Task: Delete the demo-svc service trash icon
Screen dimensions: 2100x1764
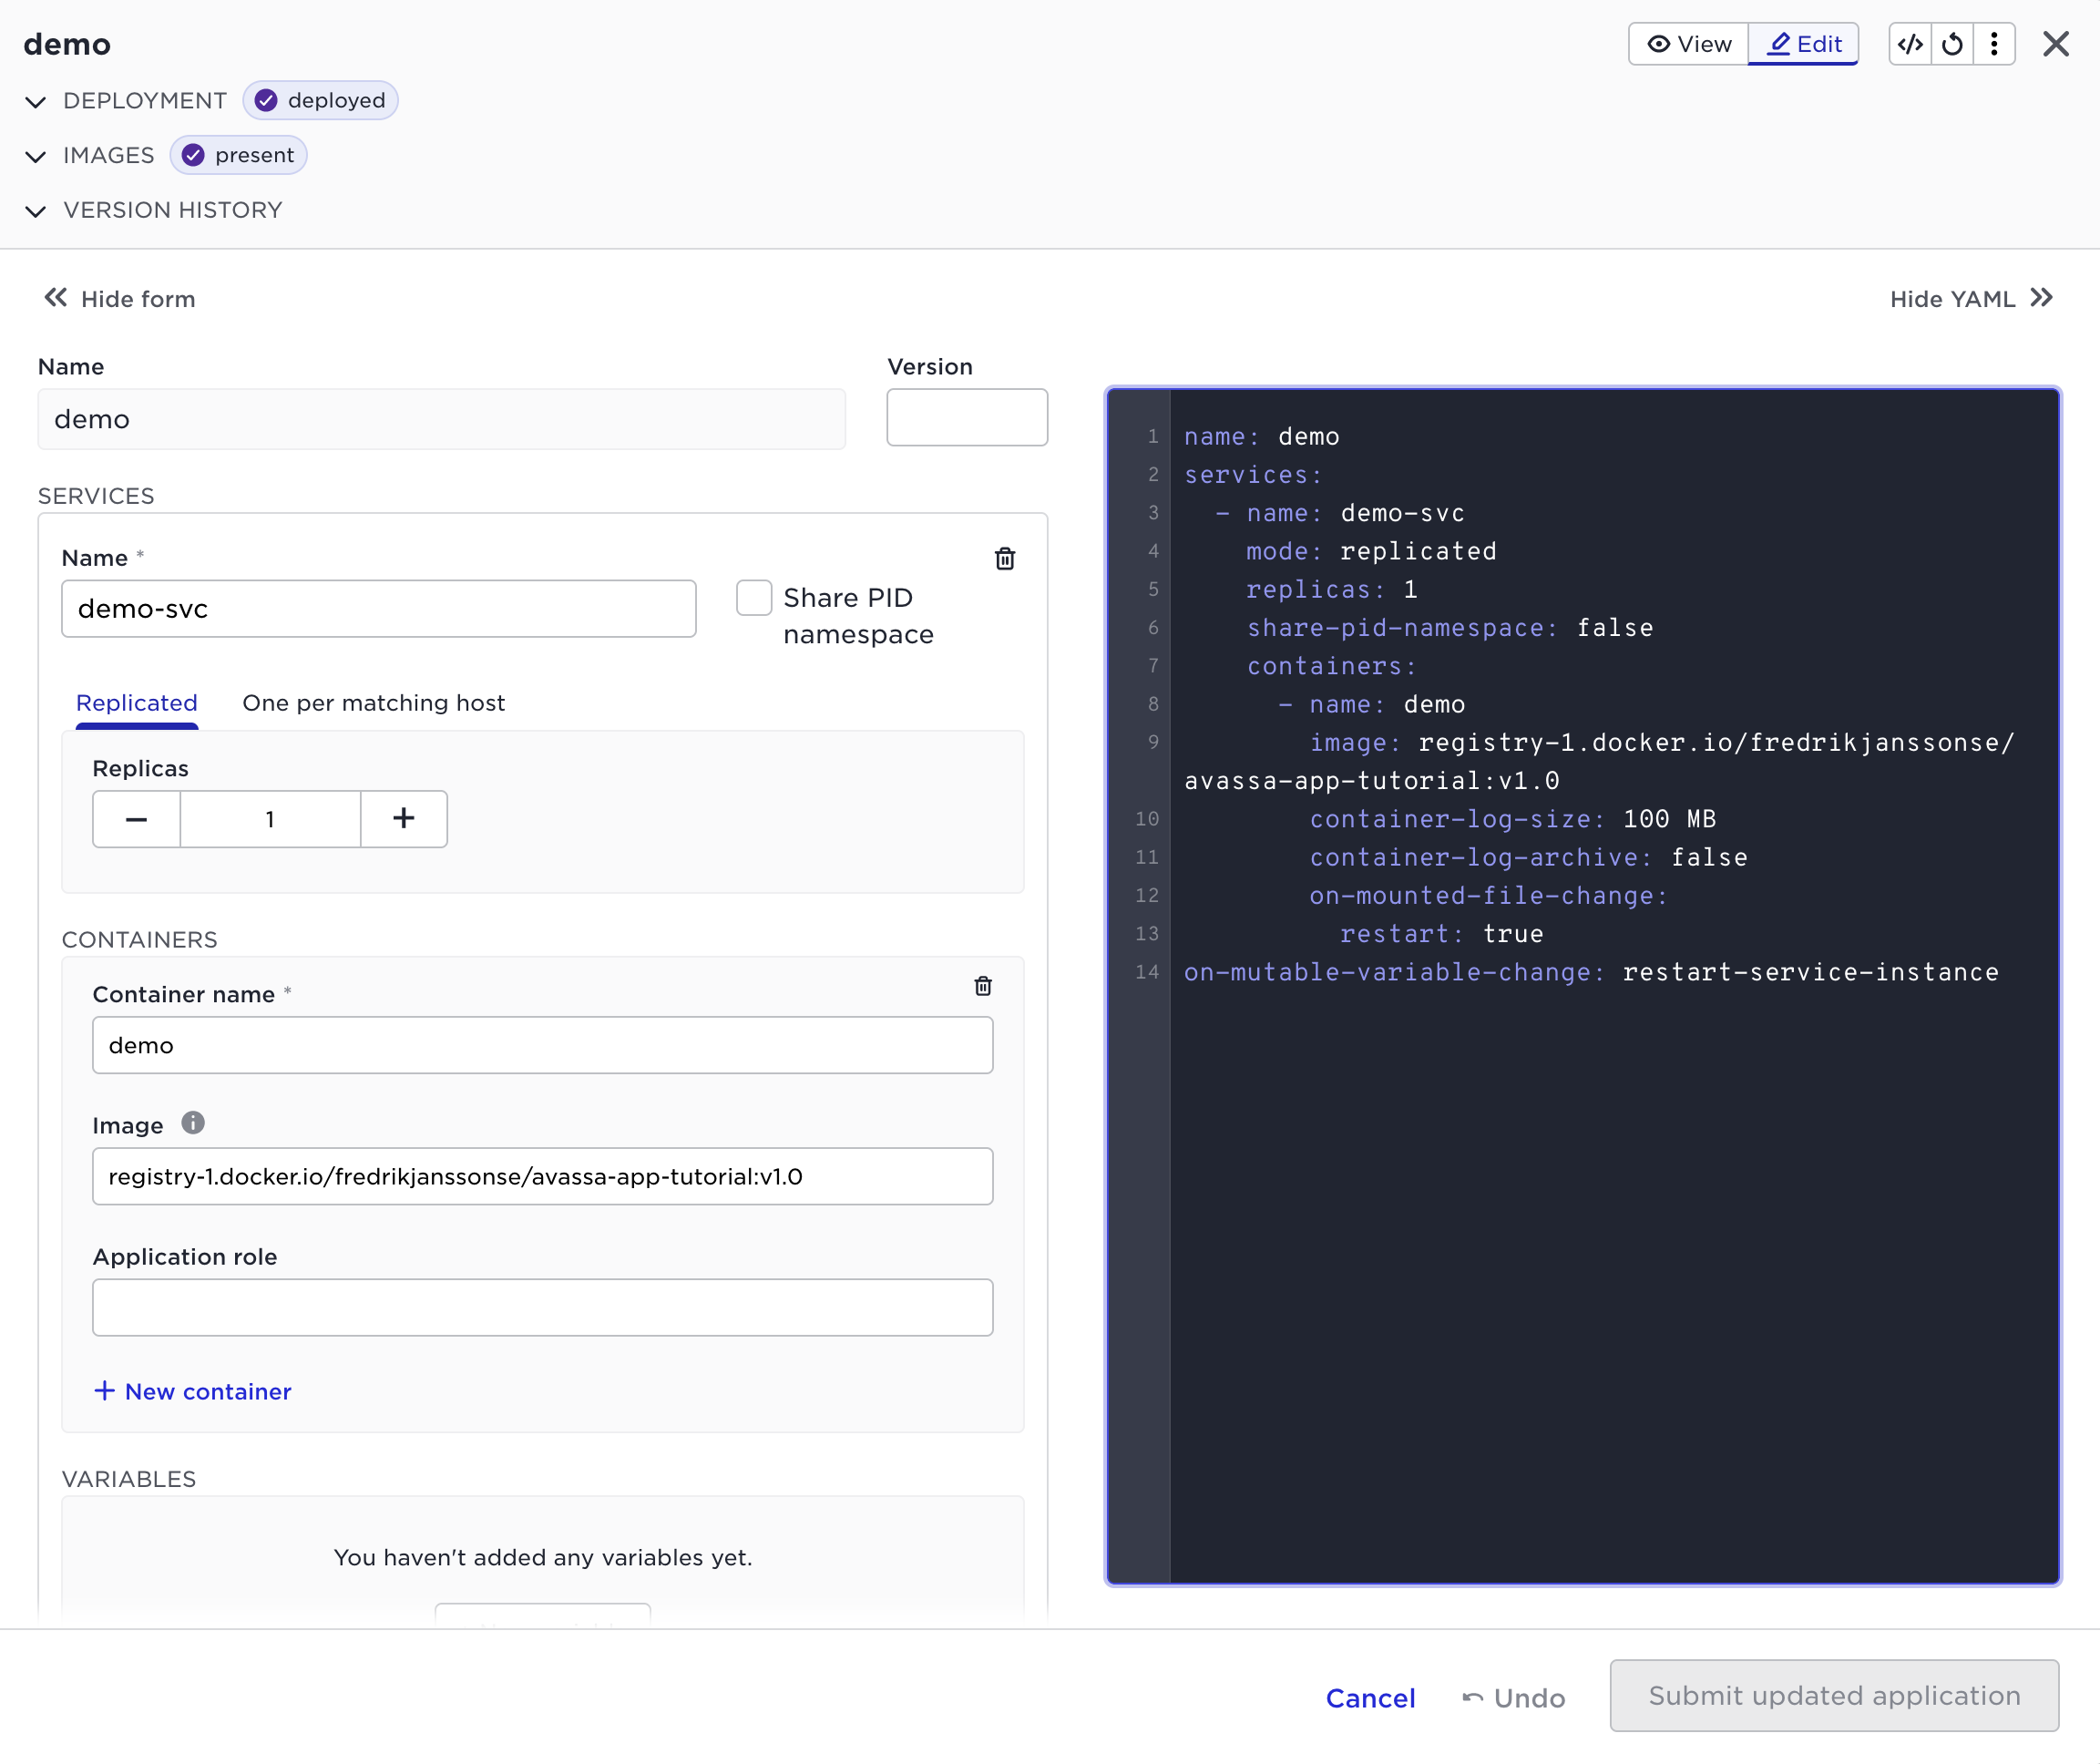Action: coord(1005,558)
